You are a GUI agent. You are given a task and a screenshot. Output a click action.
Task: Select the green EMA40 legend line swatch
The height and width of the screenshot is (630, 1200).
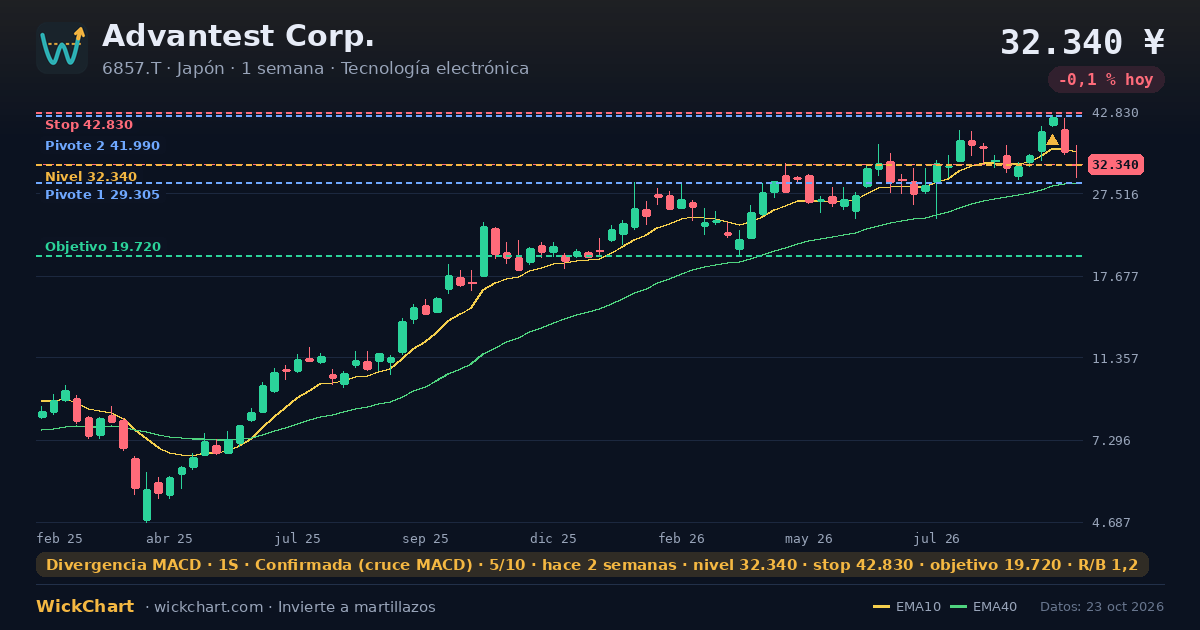click(x=958, y=607)
